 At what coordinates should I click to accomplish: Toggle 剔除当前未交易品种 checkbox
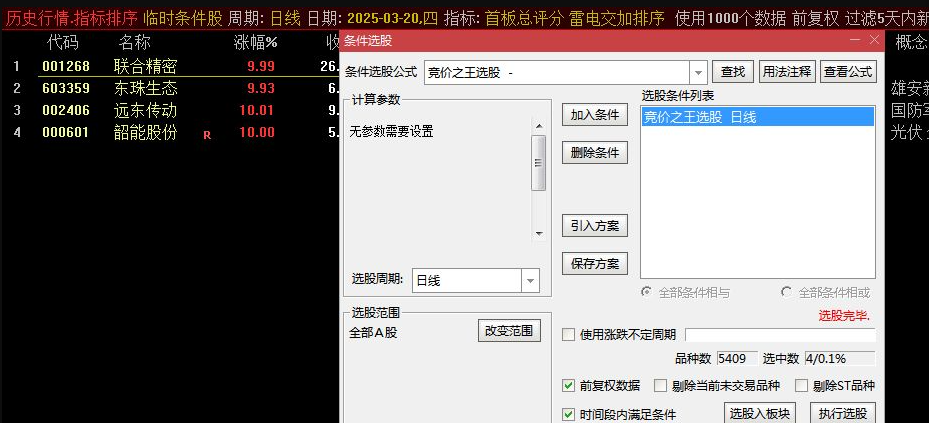[661, 386]
